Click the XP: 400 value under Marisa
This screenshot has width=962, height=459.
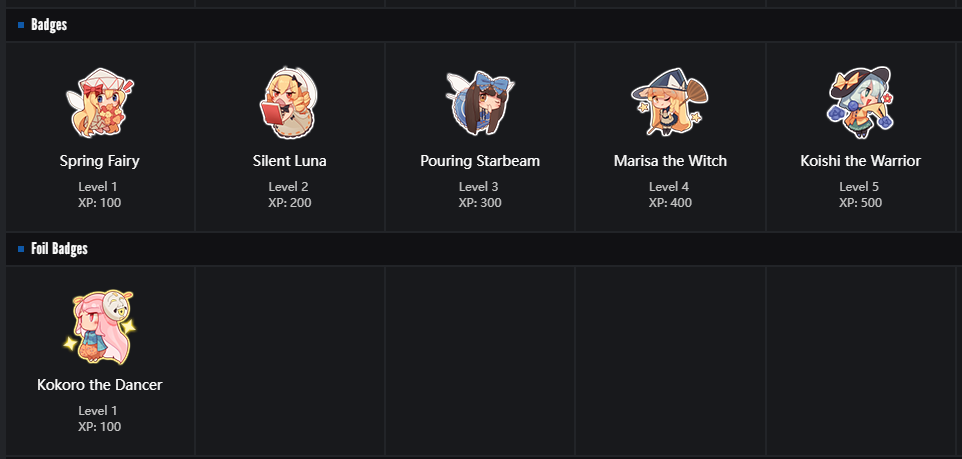[x=670, y=203]
